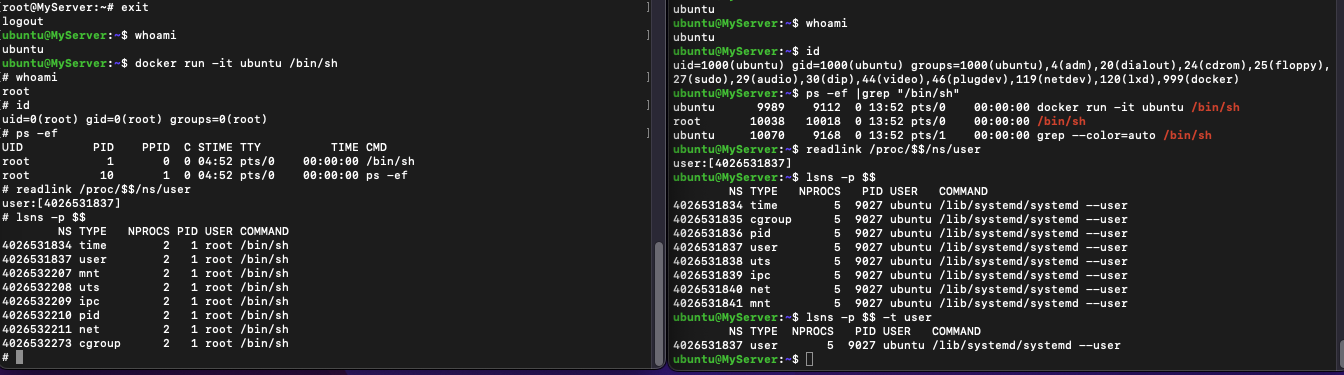Select the '4026532210 pid' namespace row
The image size is (1344, 375).
tap(145, 315)
